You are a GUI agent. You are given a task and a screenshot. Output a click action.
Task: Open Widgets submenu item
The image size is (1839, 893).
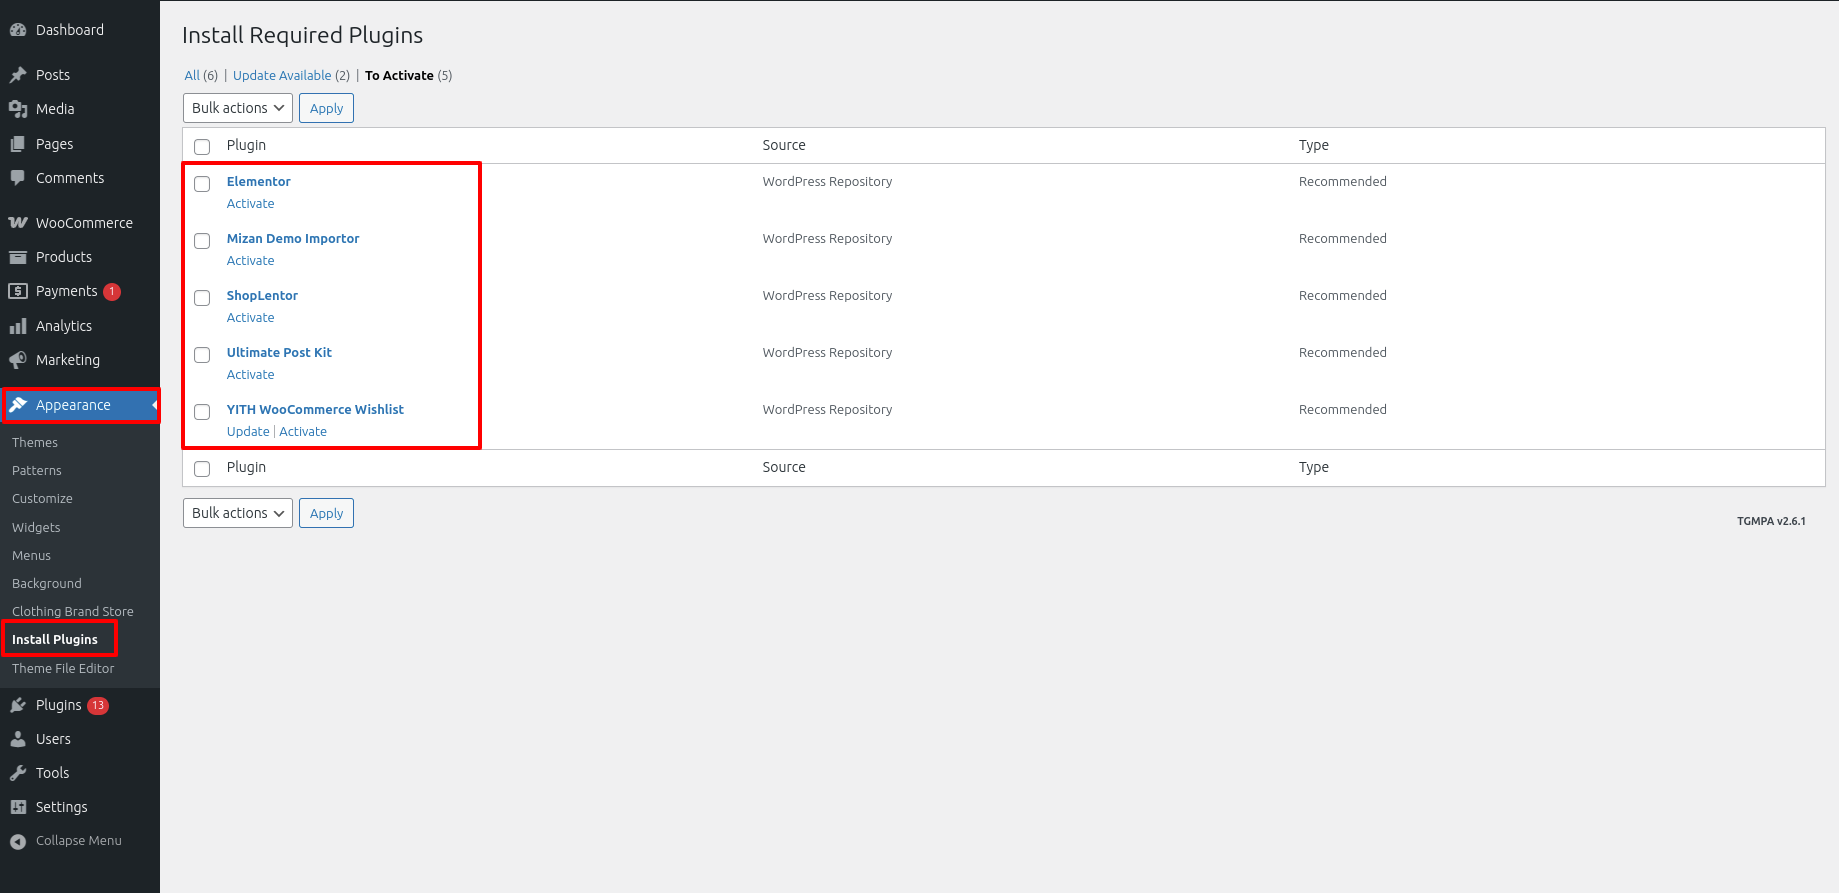[x=36, y=527]
